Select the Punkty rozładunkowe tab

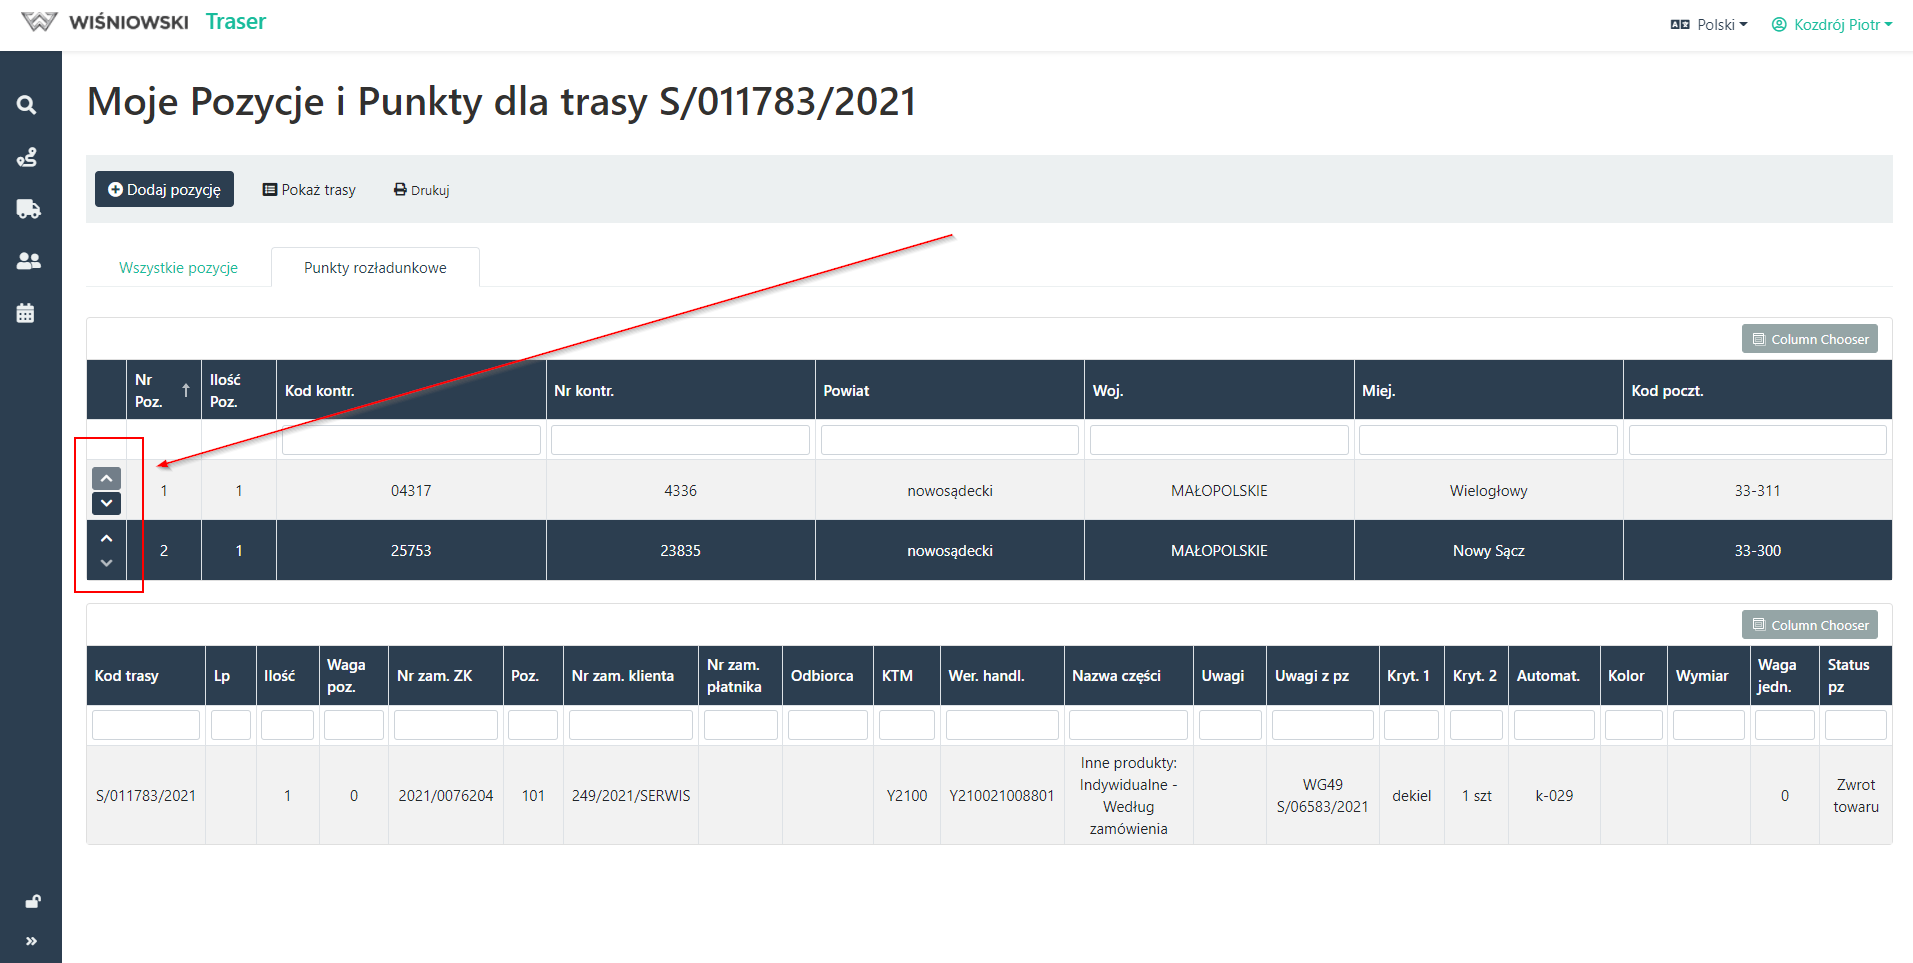(375, 268)
